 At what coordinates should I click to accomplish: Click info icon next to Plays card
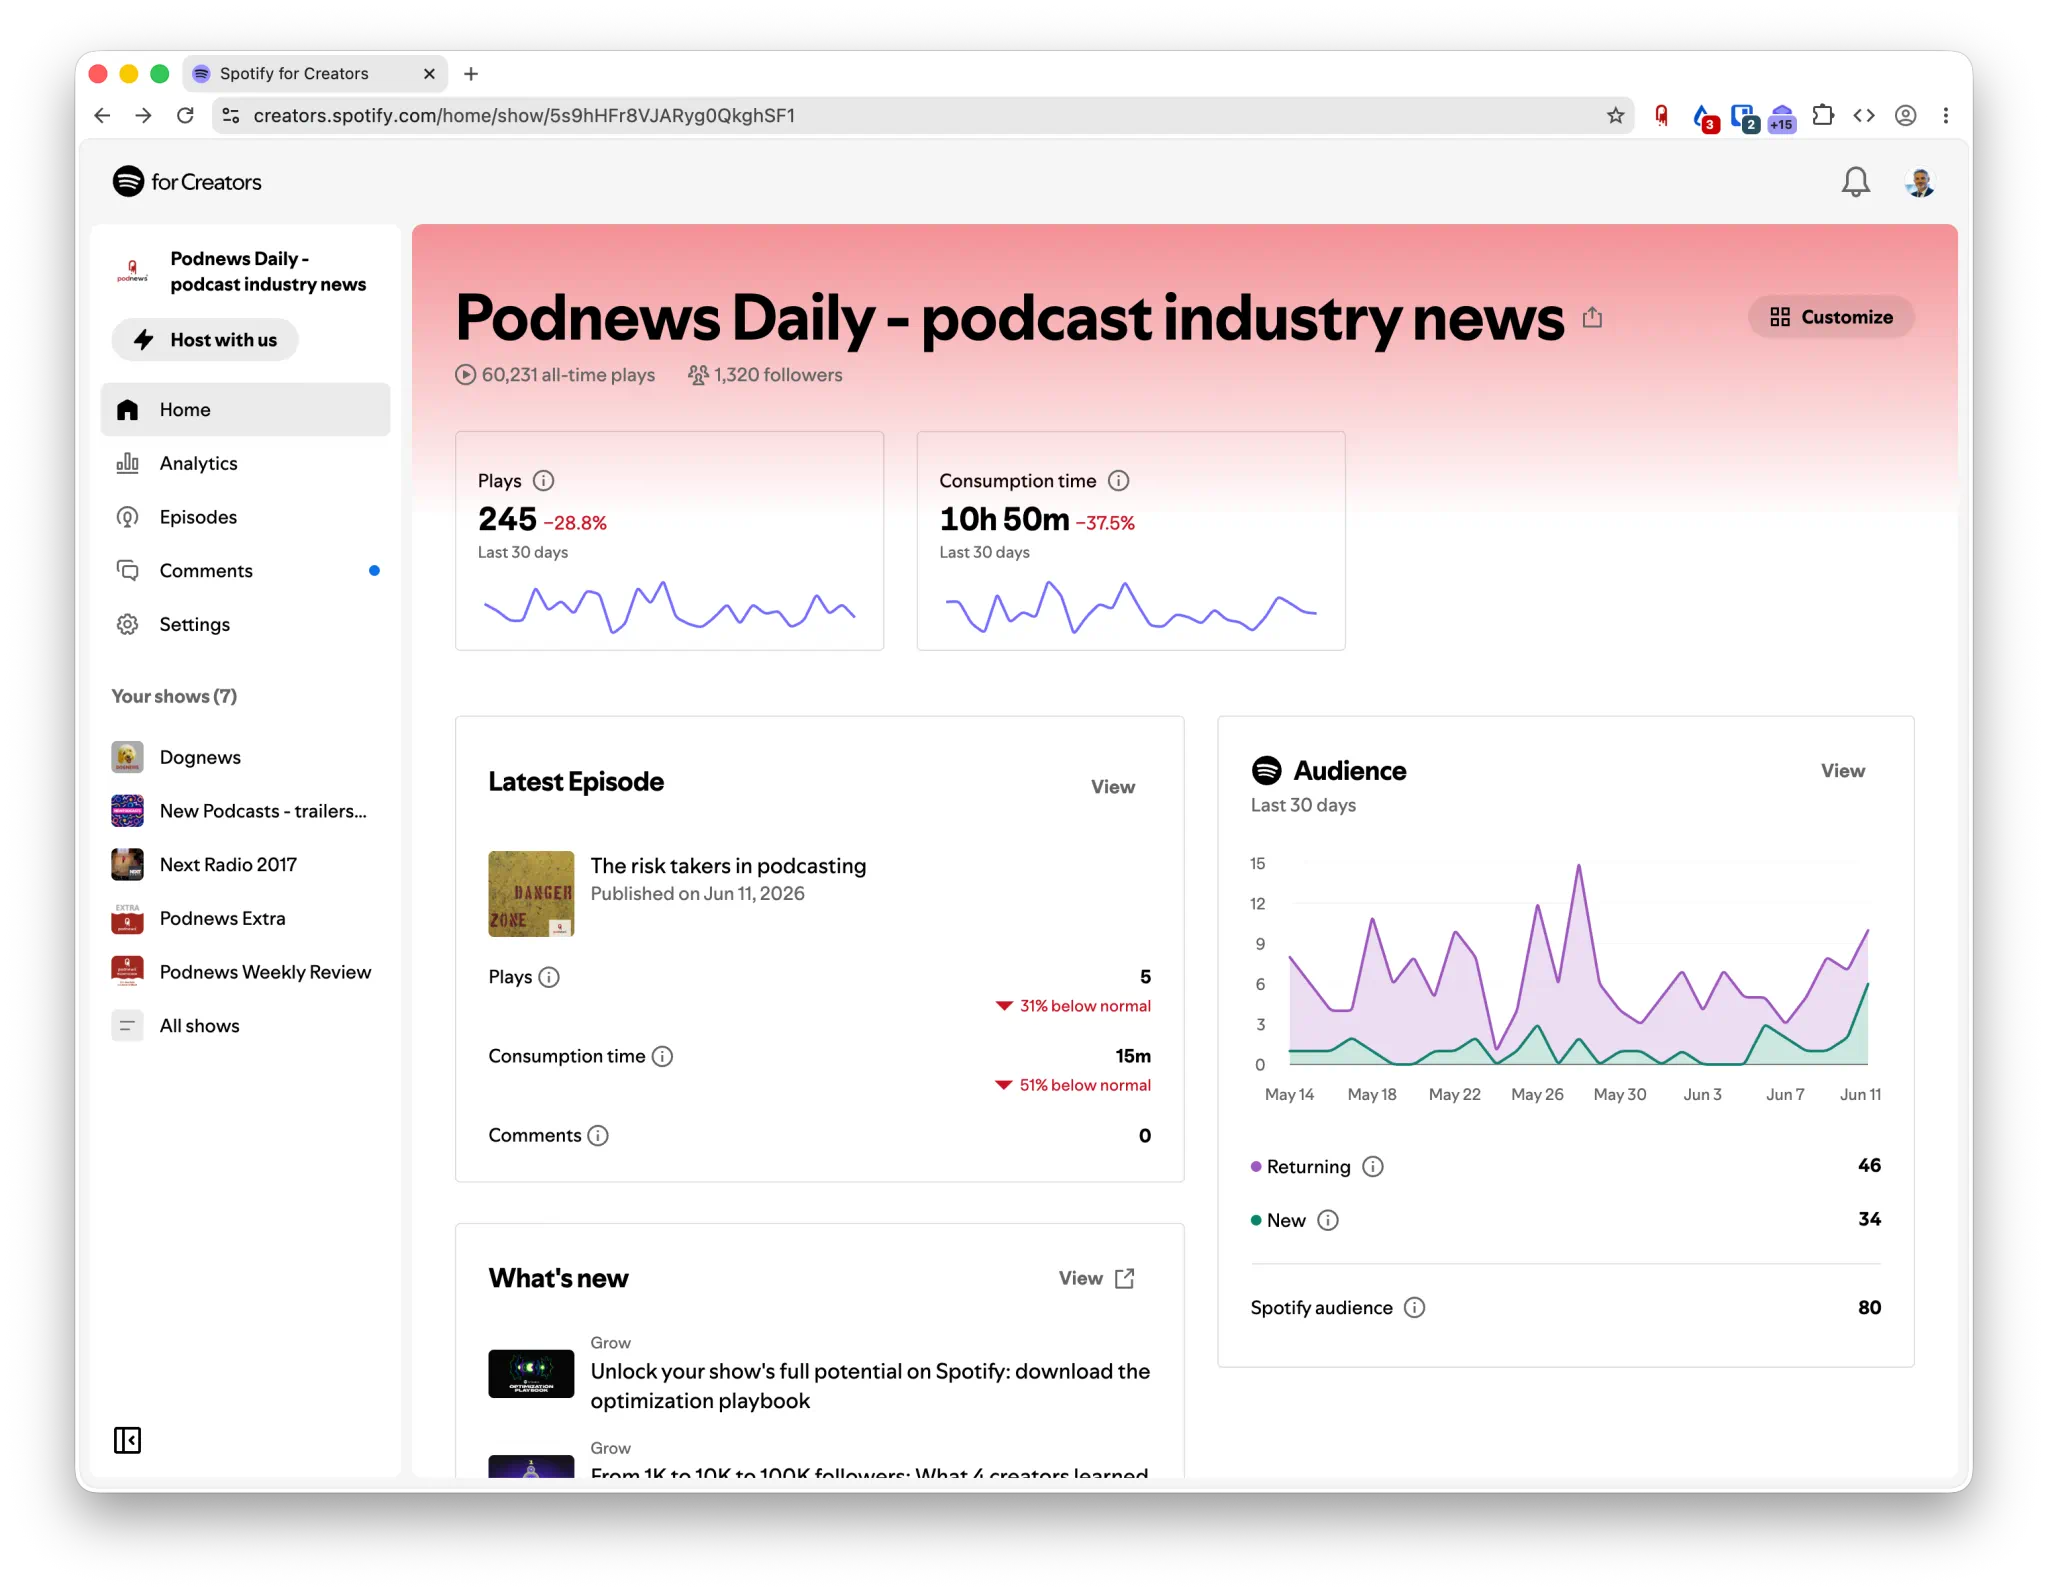point(543,481)
